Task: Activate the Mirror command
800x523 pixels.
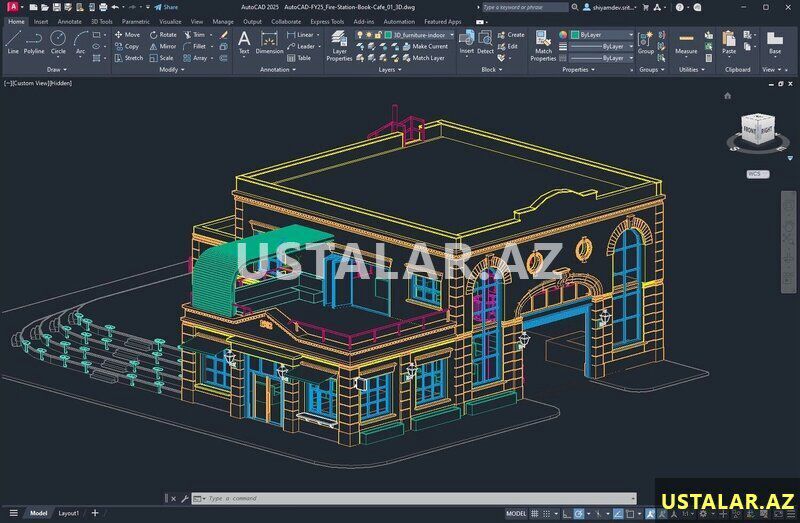Action: click(x=163, y=46)
